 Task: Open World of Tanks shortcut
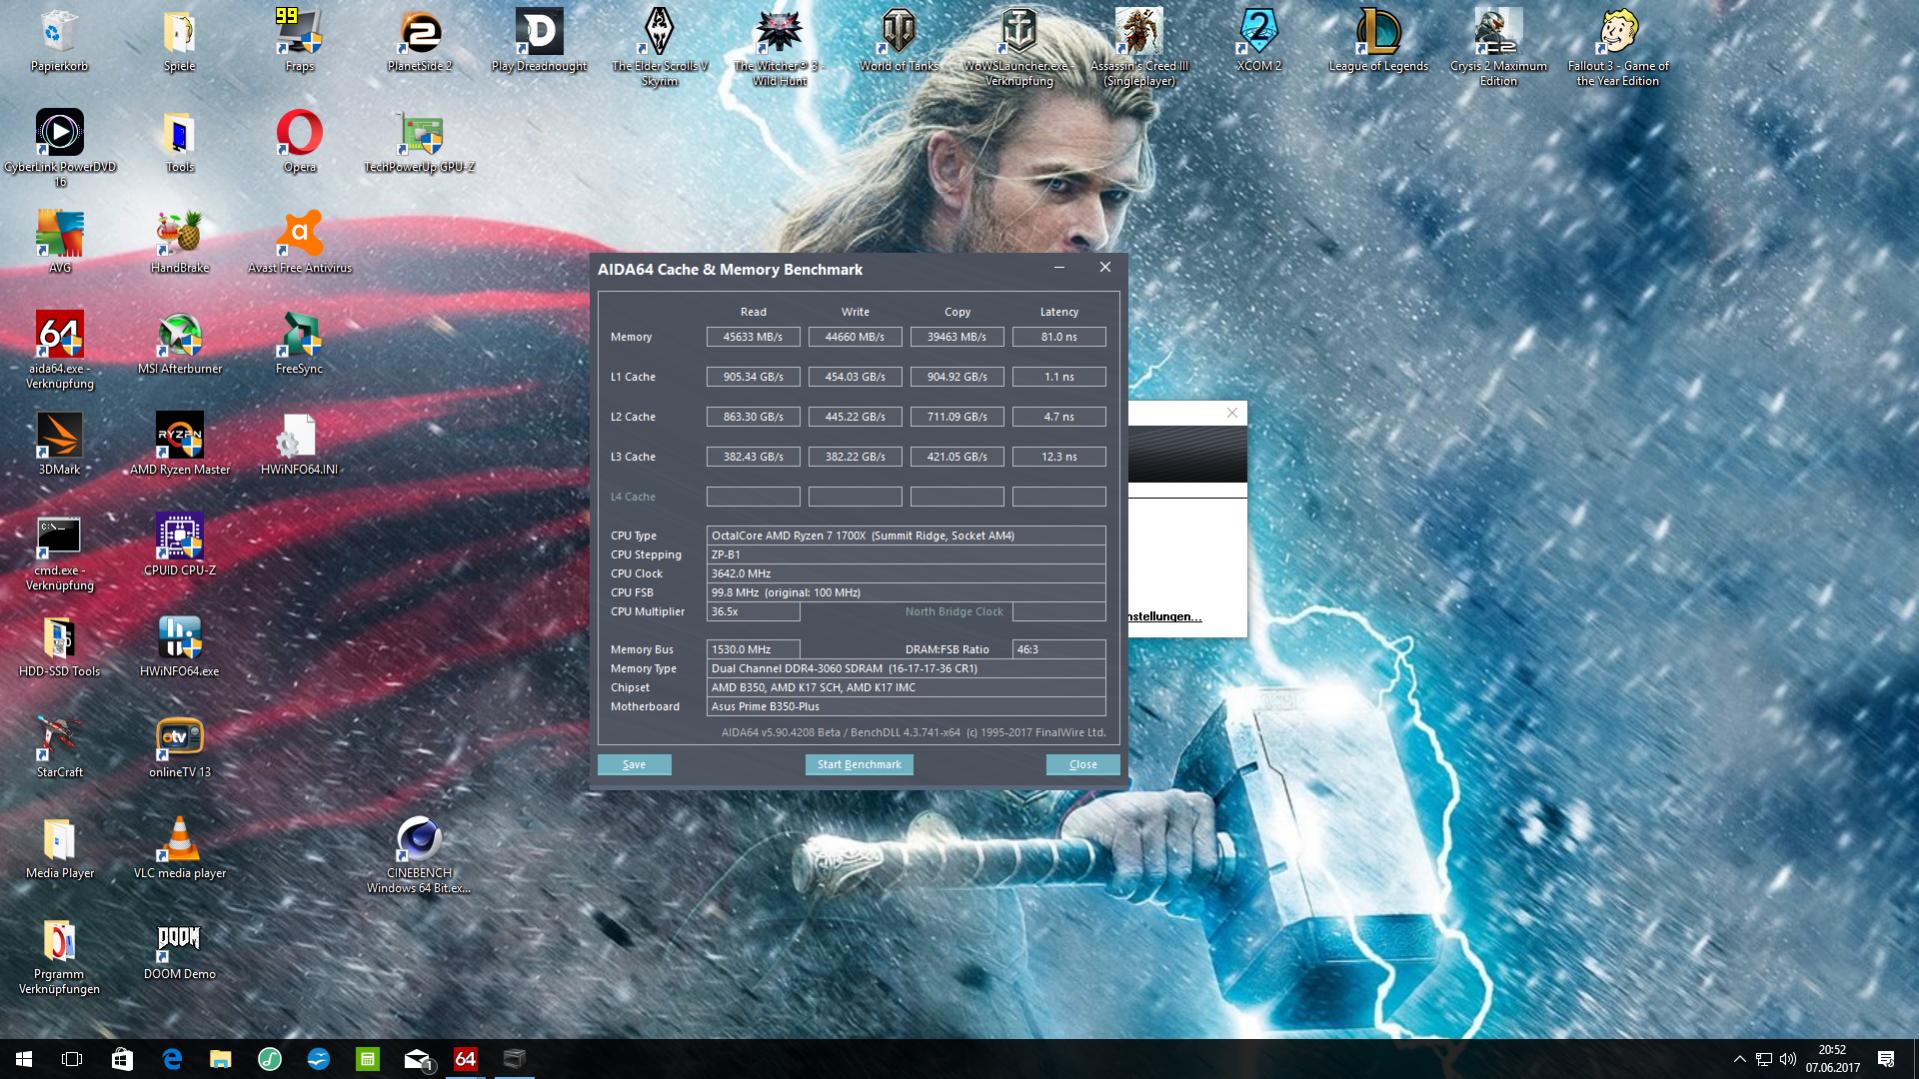(899, 40)
